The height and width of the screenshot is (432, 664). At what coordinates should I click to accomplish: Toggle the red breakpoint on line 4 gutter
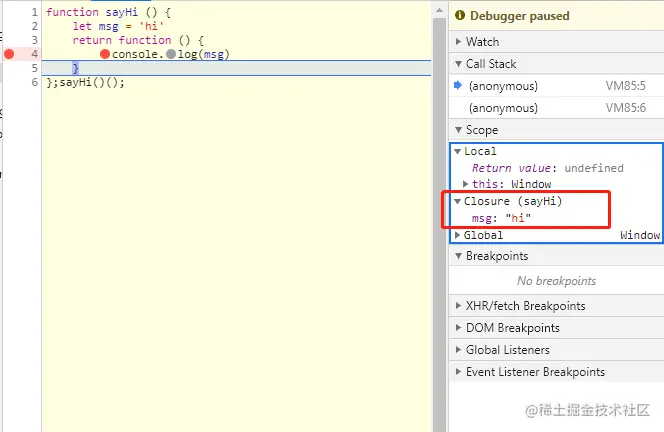(9, 54)
